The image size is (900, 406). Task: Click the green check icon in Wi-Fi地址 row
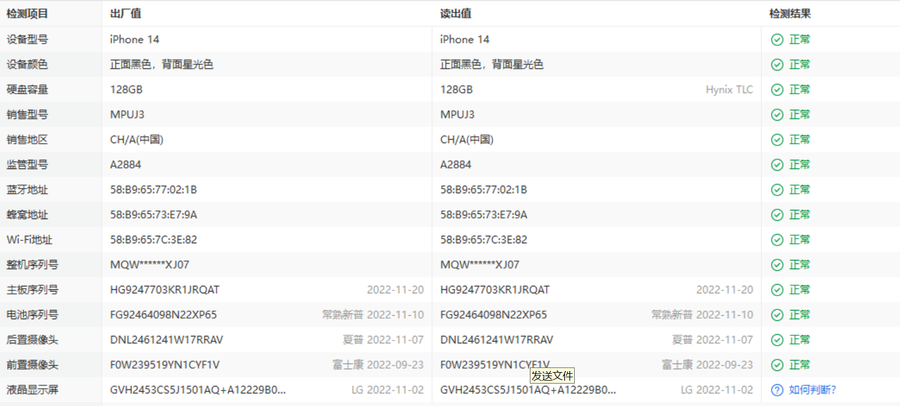pyautogui.click(x=777, y=239)
